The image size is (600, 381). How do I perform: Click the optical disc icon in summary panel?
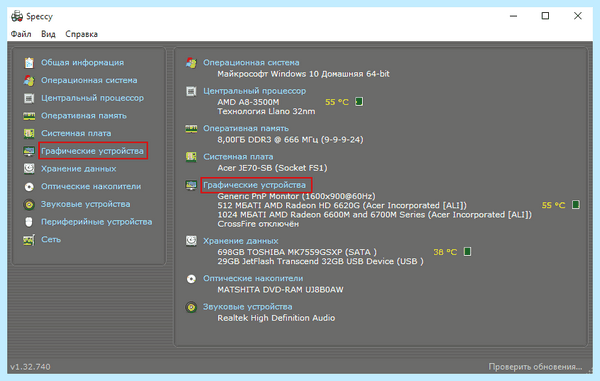(191, 279)
